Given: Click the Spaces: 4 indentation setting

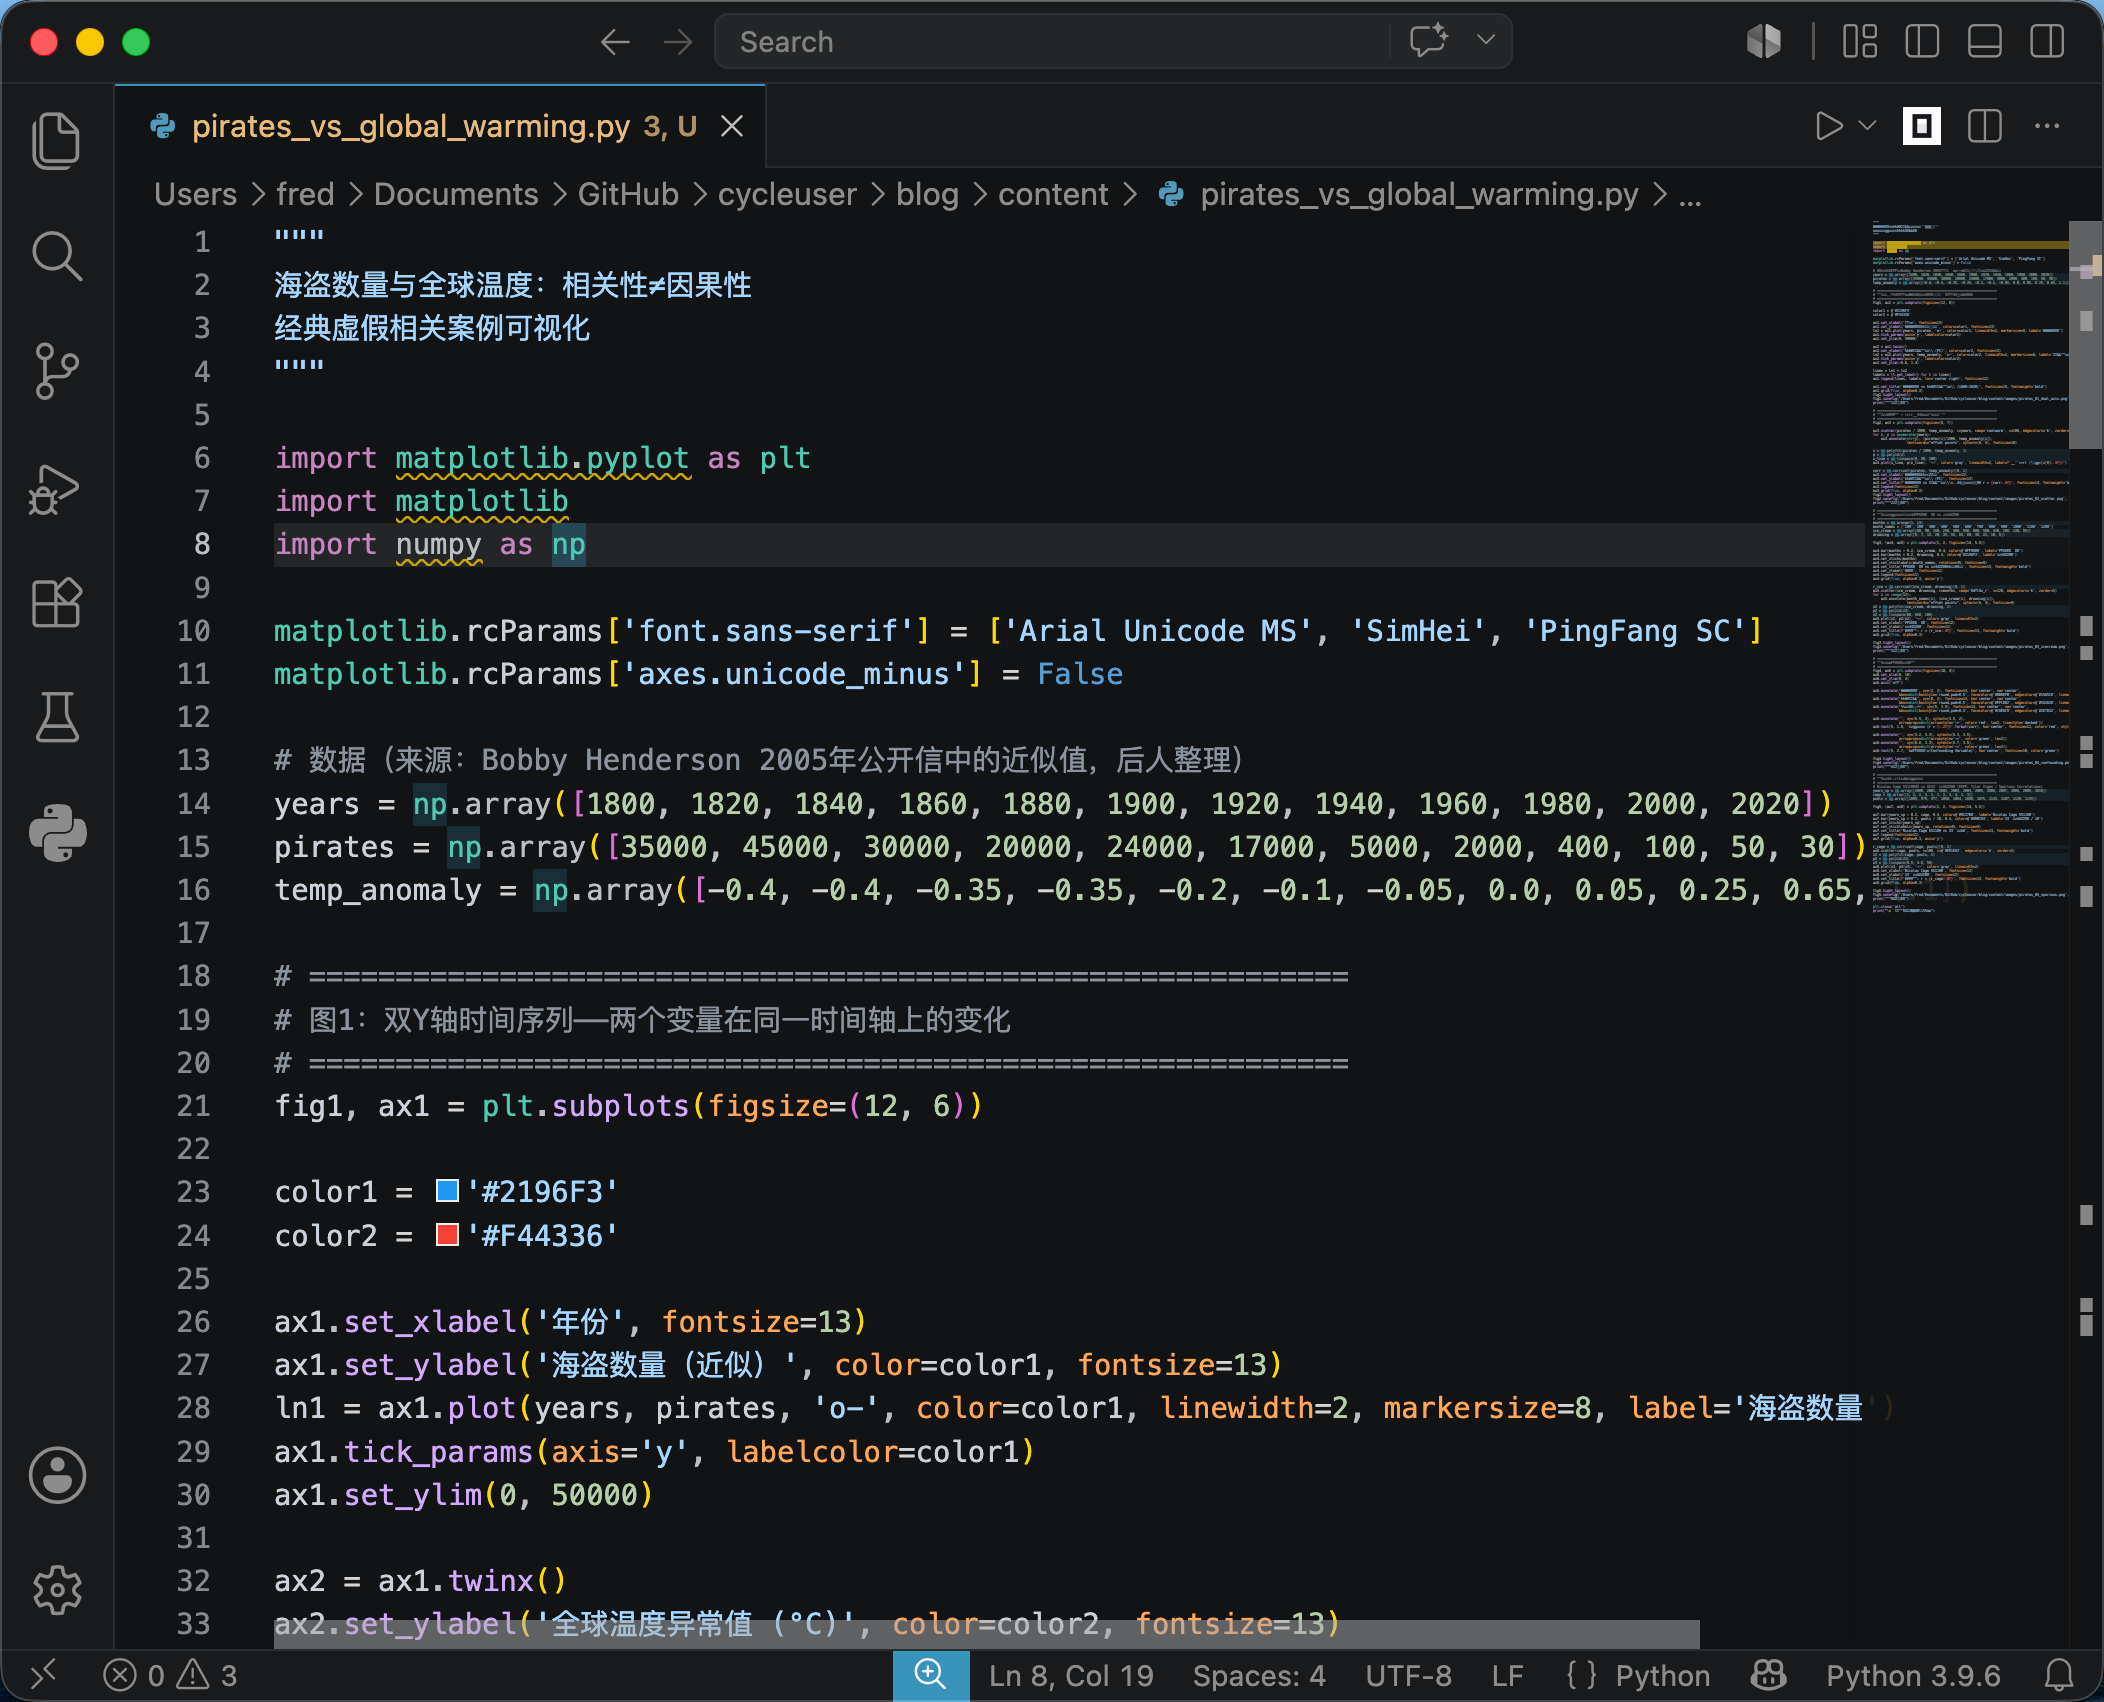Looking at the screenshot, I should (1259, 1675).
